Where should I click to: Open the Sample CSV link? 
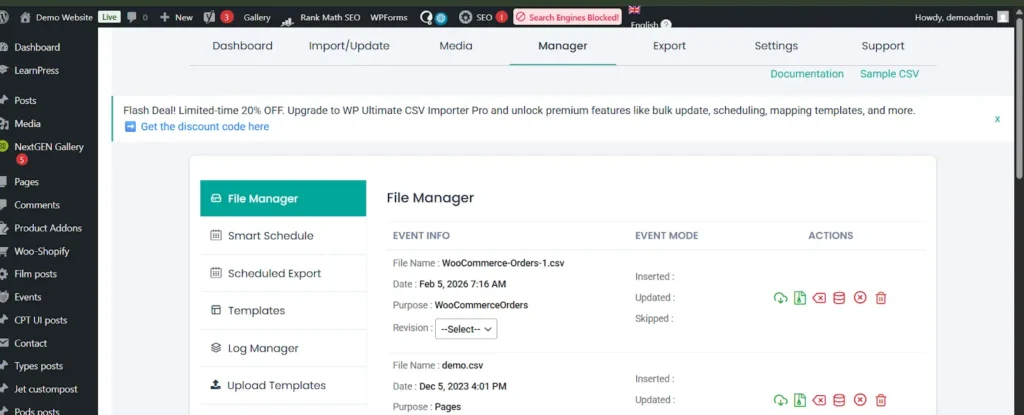[889, 74]
